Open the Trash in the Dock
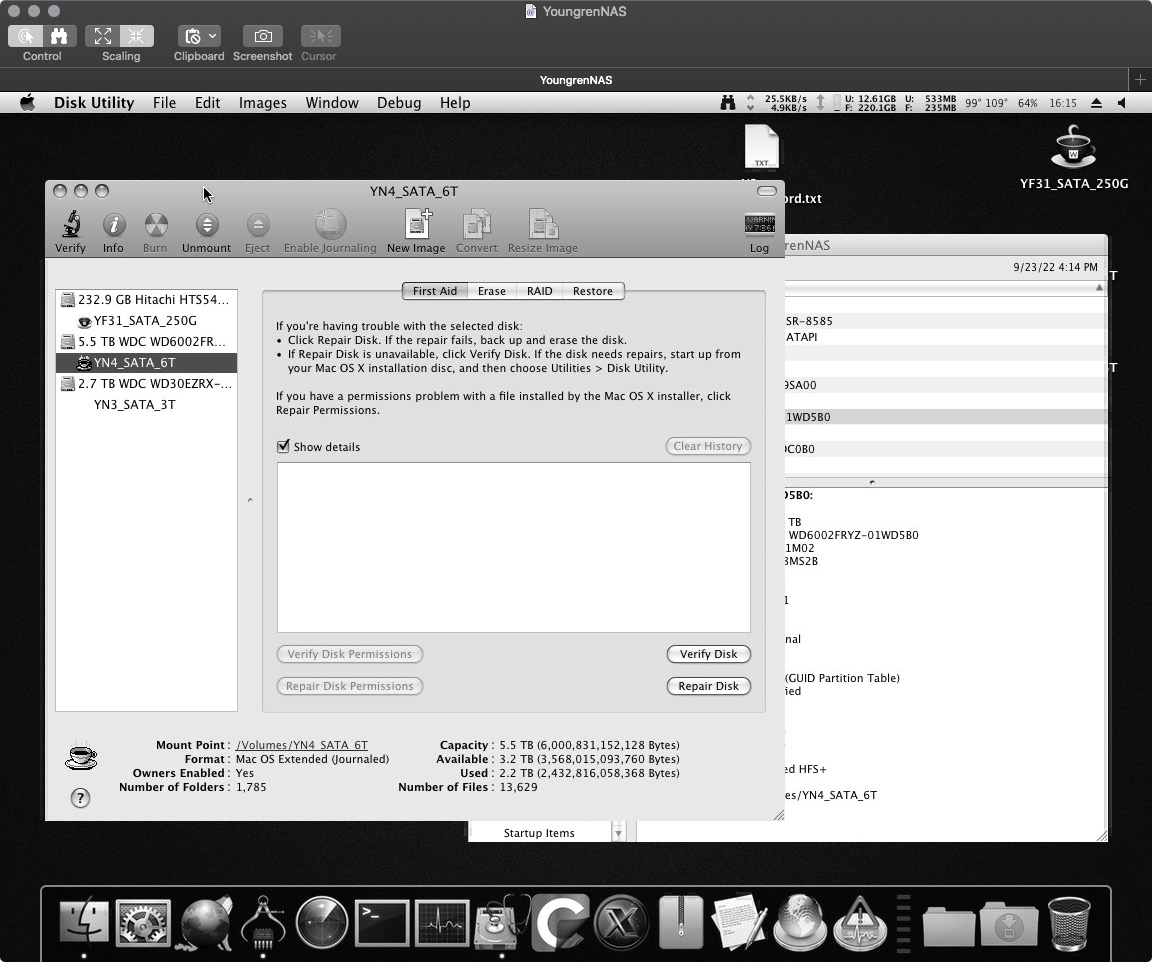1152x962 pixels. pyautogui.click(x=1069, y=923)
